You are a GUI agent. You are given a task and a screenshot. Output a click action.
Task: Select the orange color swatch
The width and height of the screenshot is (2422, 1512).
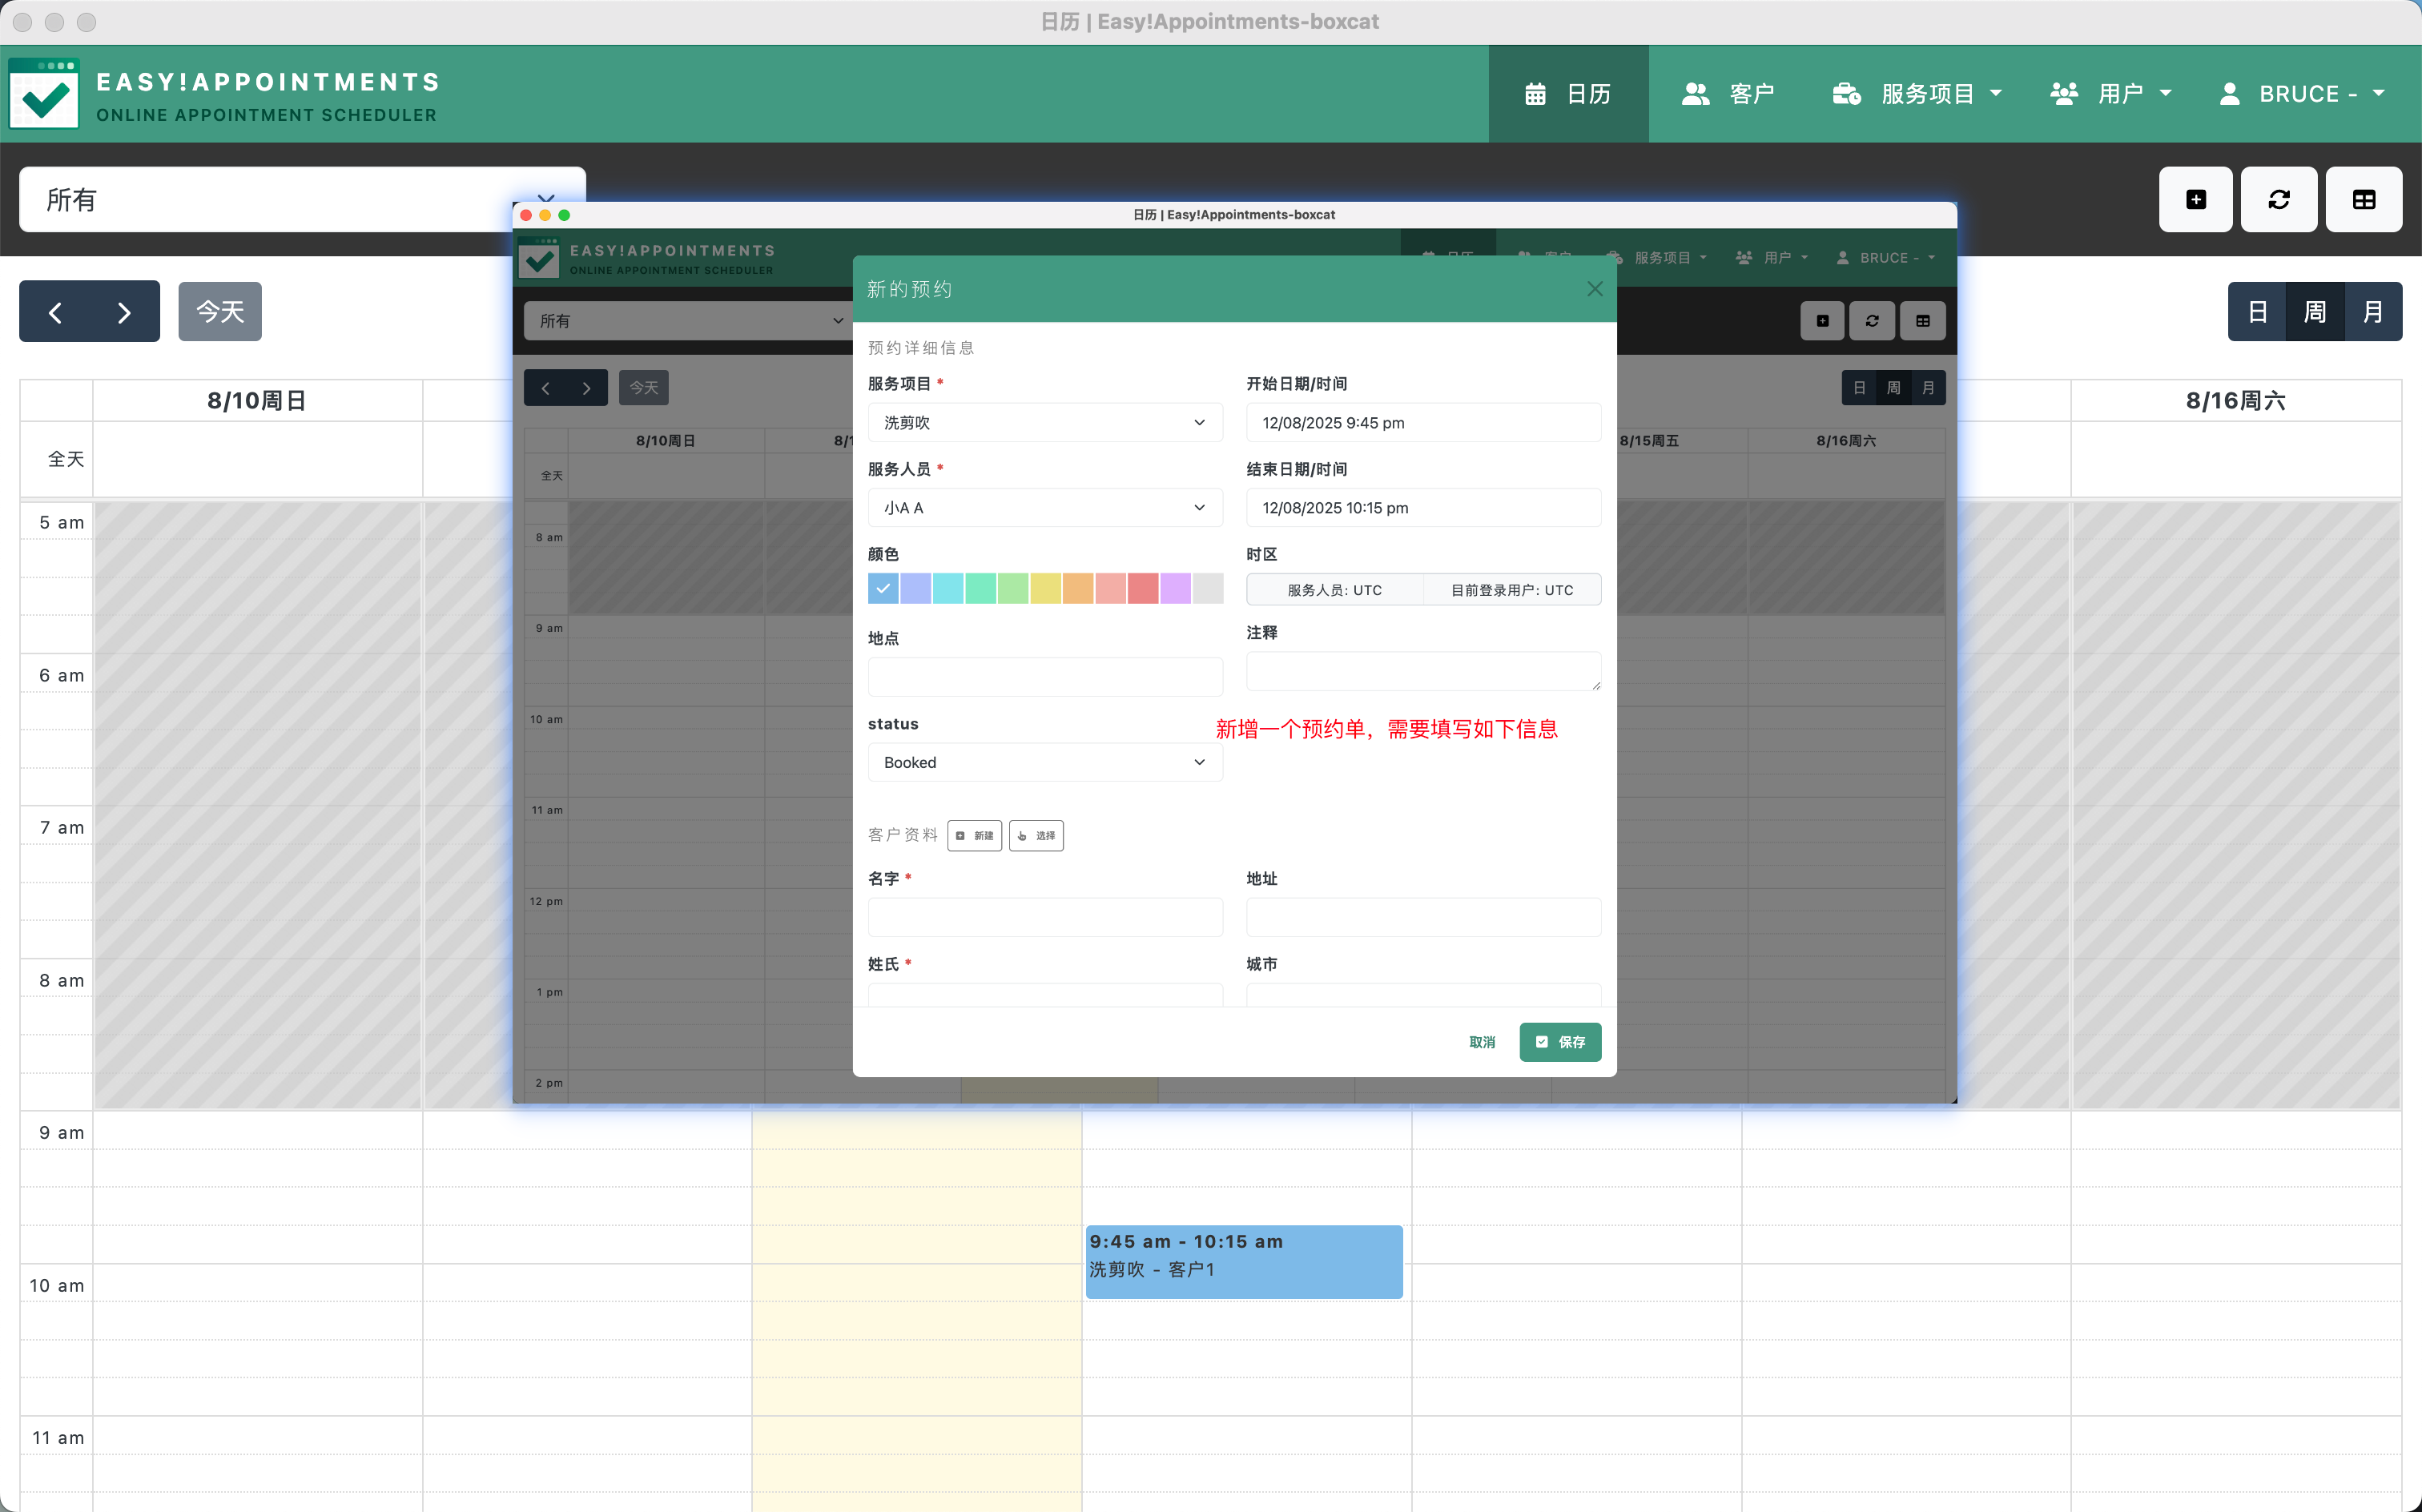point(1078,589)
